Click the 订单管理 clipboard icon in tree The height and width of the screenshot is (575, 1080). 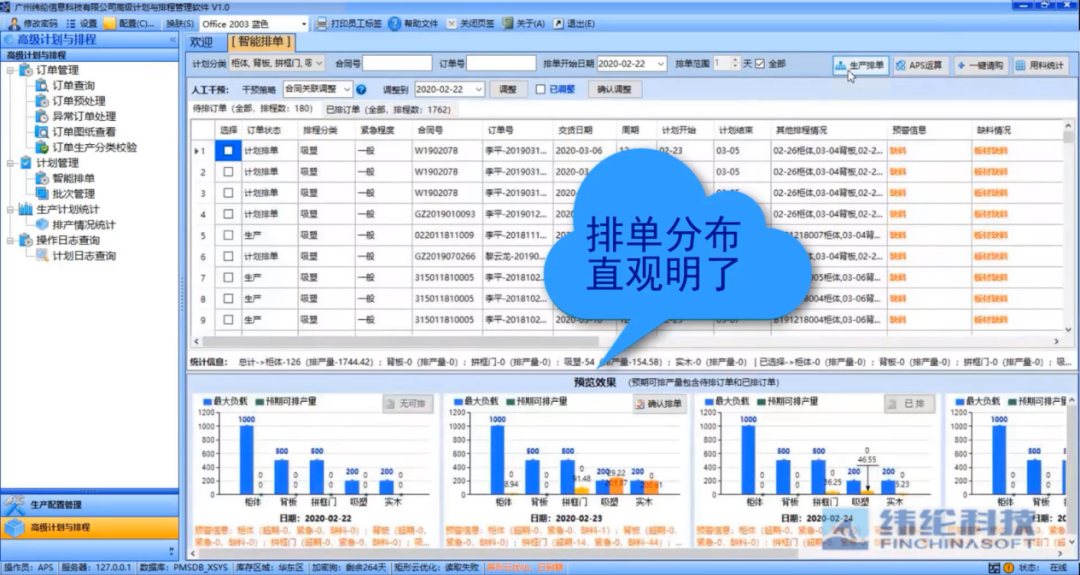tap(25, 70)
